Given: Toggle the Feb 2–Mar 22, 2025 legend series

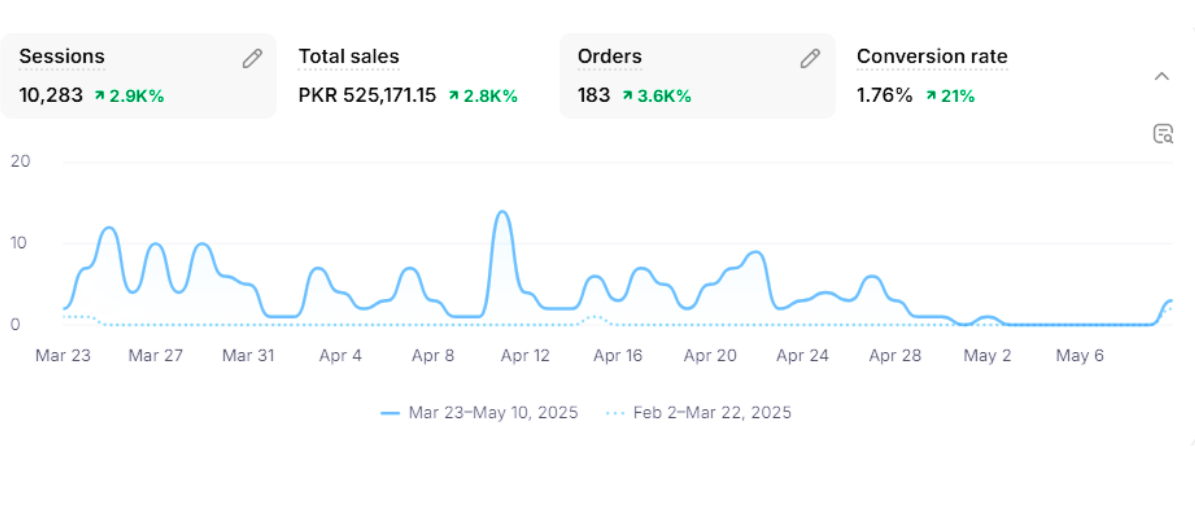Looking at the screenshot, I should point(699,412).
